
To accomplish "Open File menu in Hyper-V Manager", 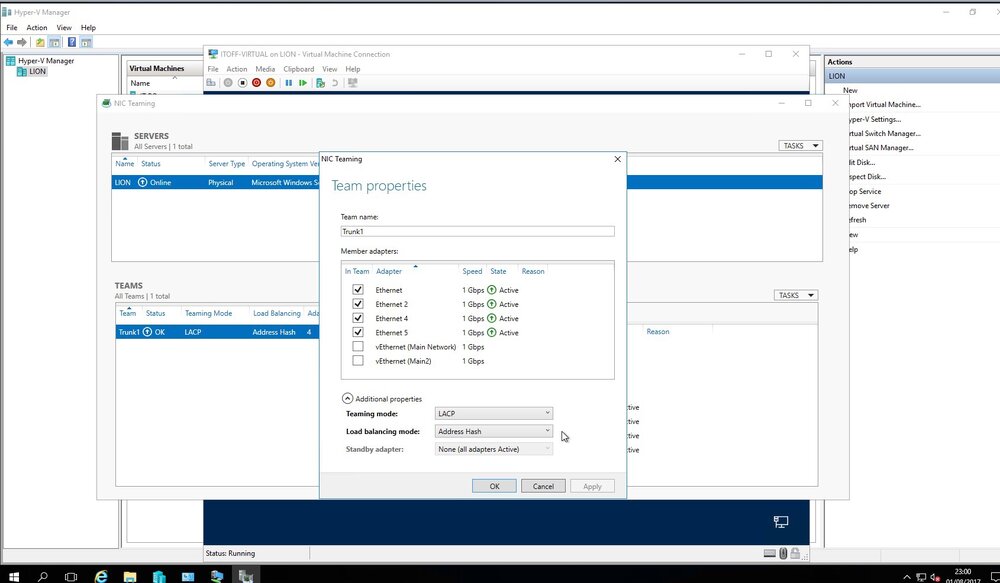I will pos(11,27).
